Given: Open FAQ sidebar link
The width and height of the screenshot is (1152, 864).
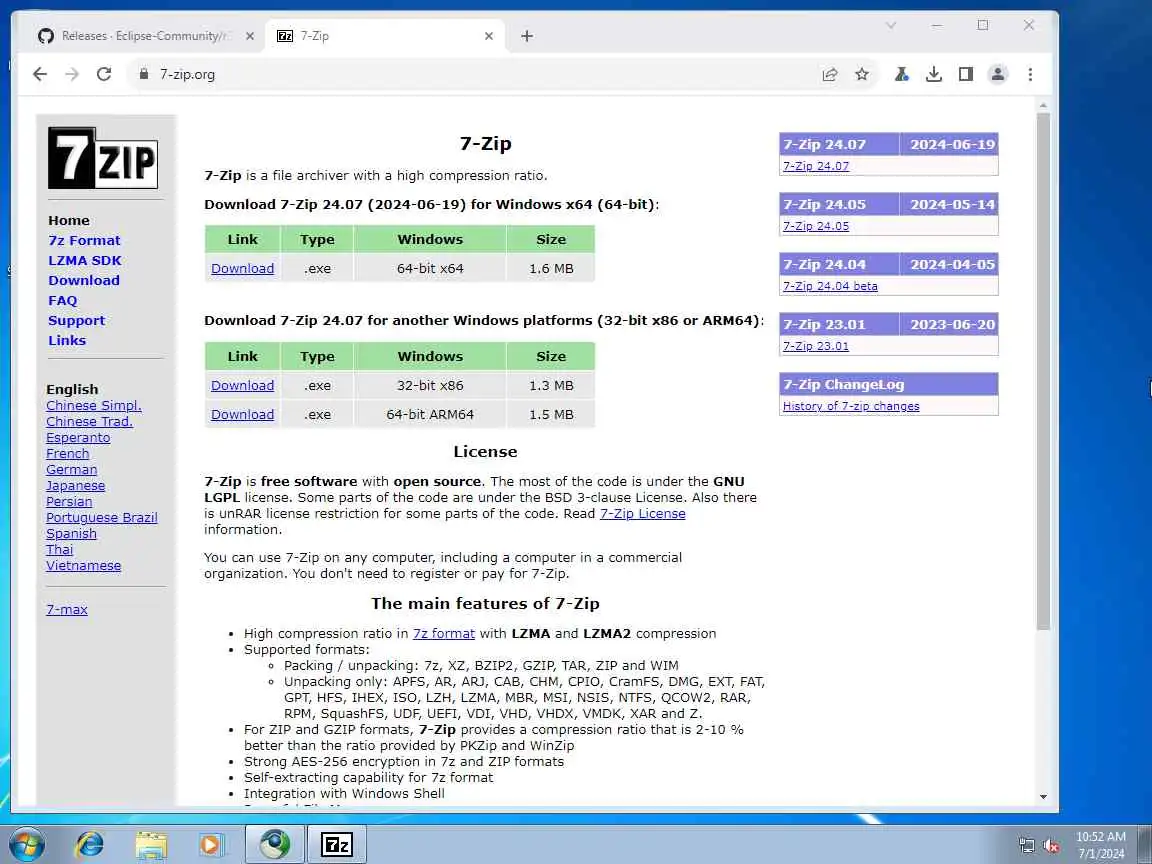Looking at the screenshot, I should [x=62, y=300].
